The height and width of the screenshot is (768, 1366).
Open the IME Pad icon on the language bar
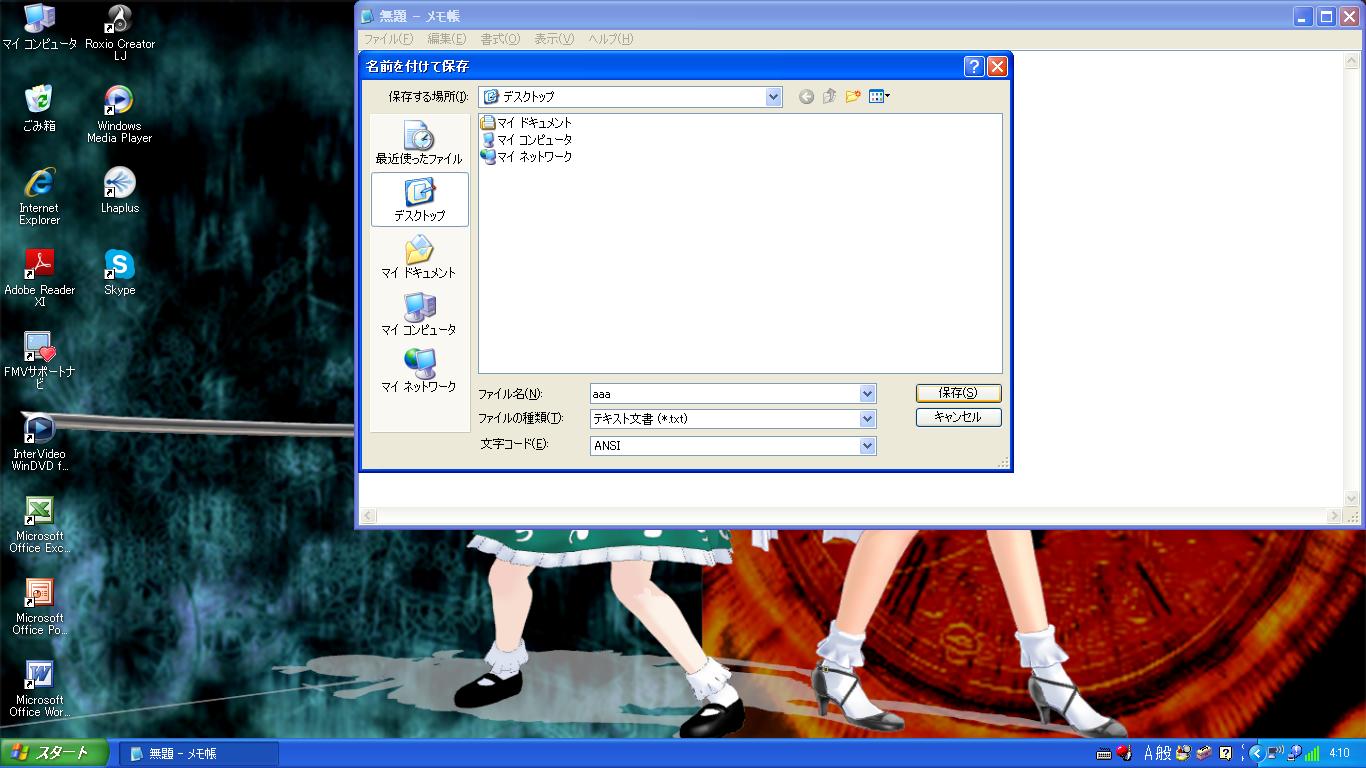[x=1184, y=753]
